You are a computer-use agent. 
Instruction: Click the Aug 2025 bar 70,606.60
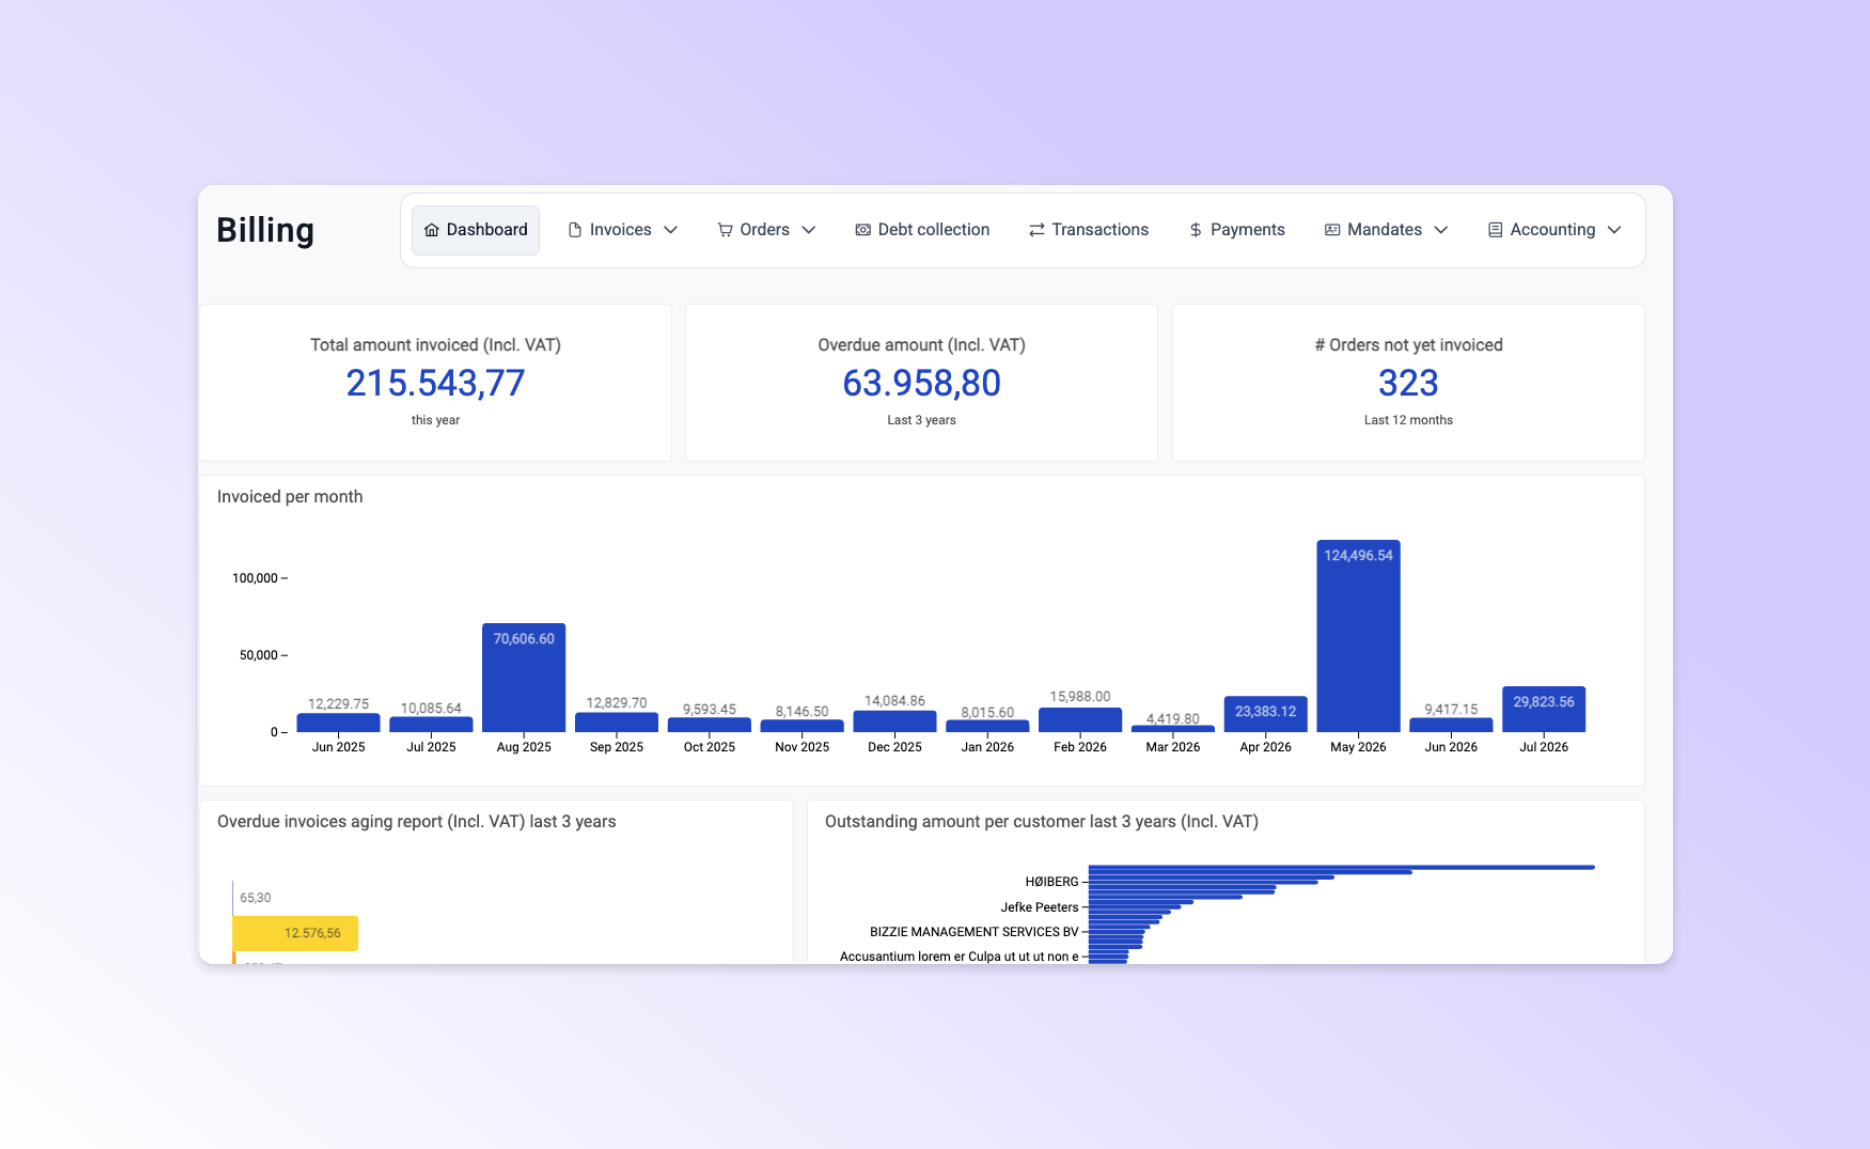[524, 678]
